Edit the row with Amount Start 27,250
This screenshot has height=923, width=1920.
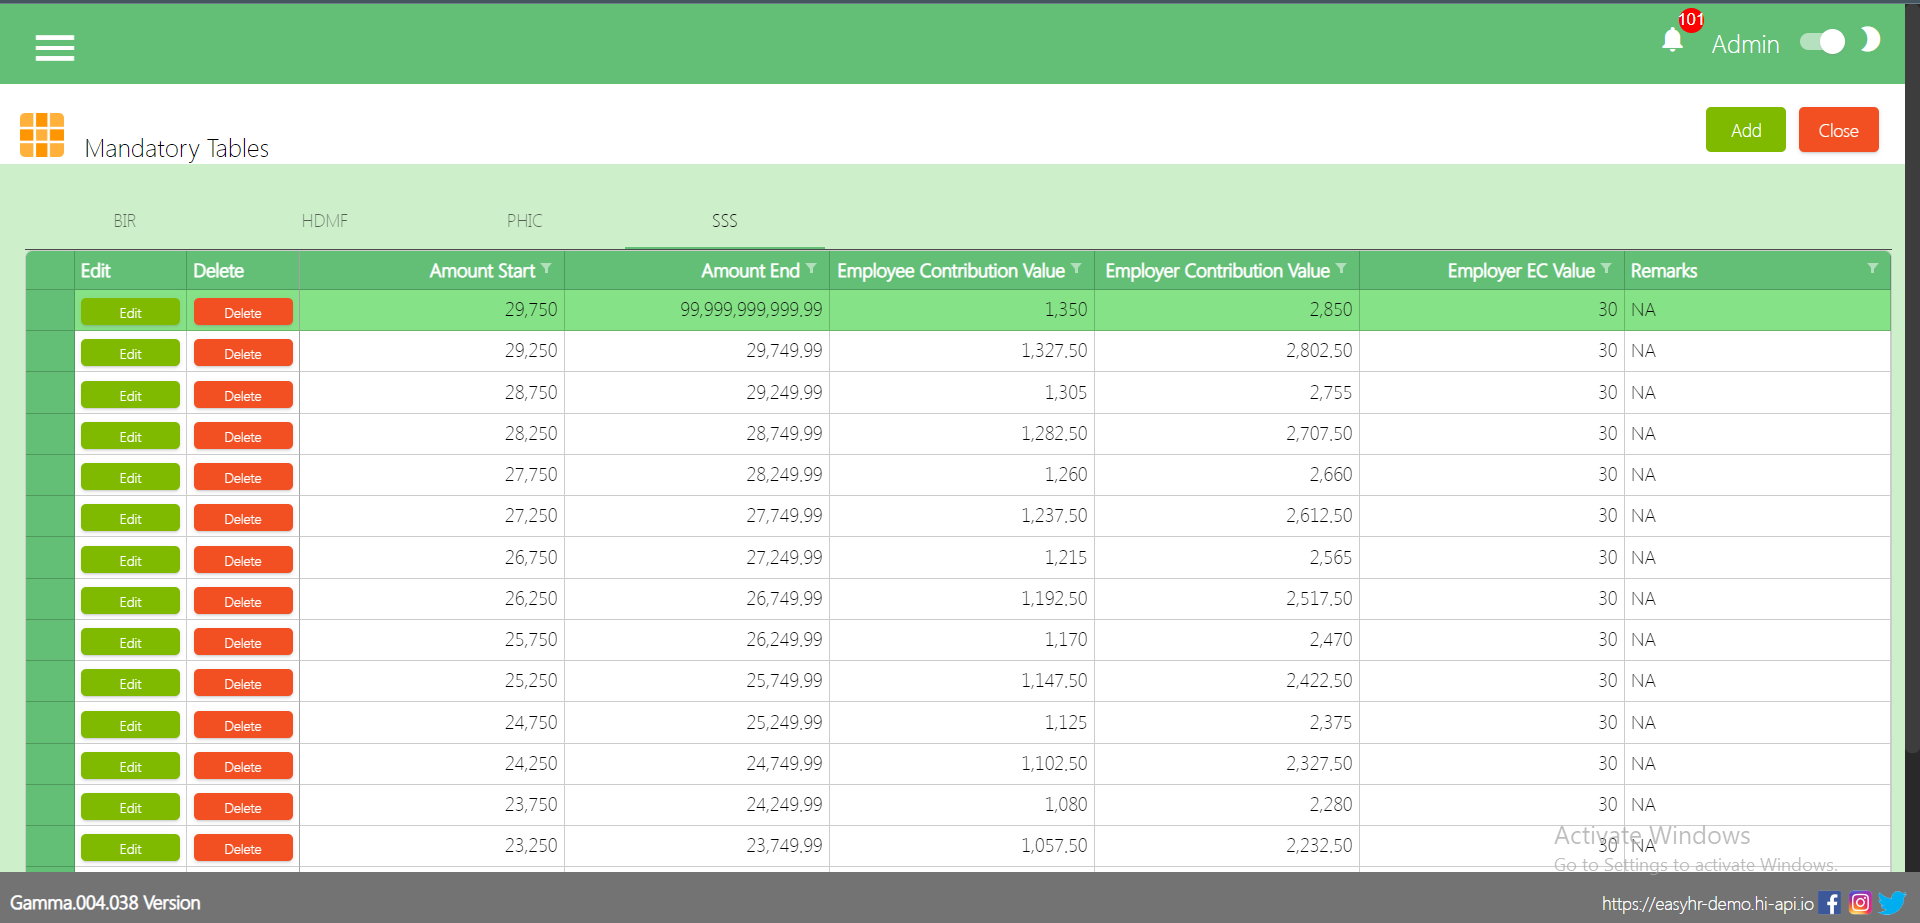pos(130,518)
